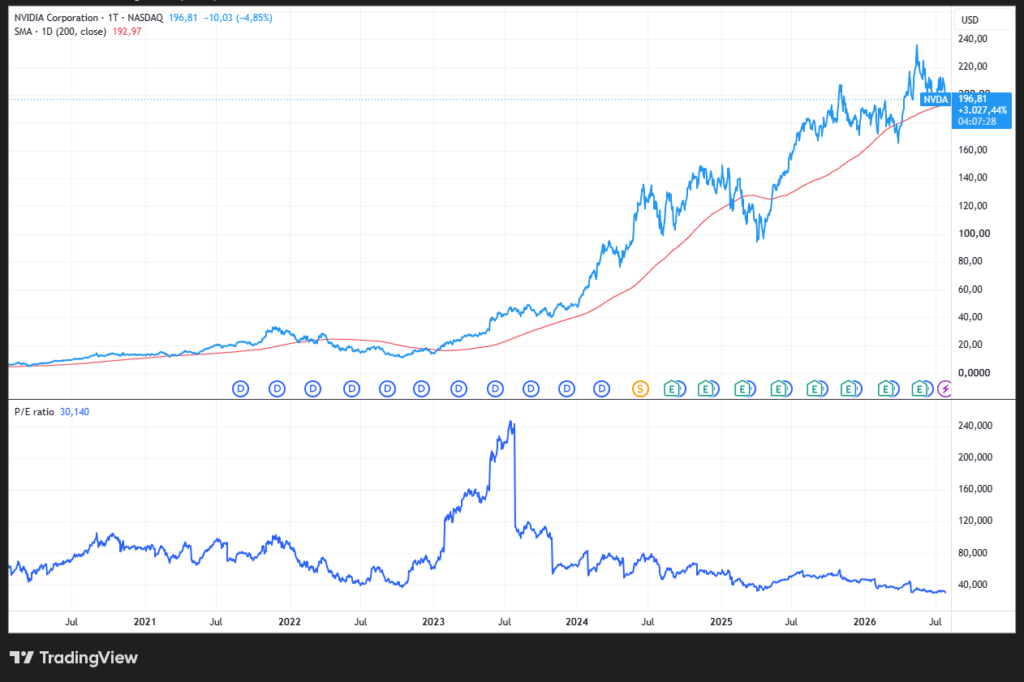Select the SMA 1D (200, close) legend
1024x682 pixels.
click(60, 31)
